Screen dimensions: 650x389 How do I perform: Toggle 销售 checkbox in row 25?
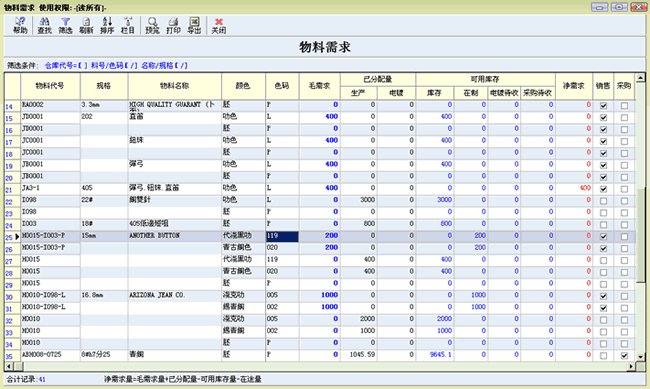click(604, 237)
